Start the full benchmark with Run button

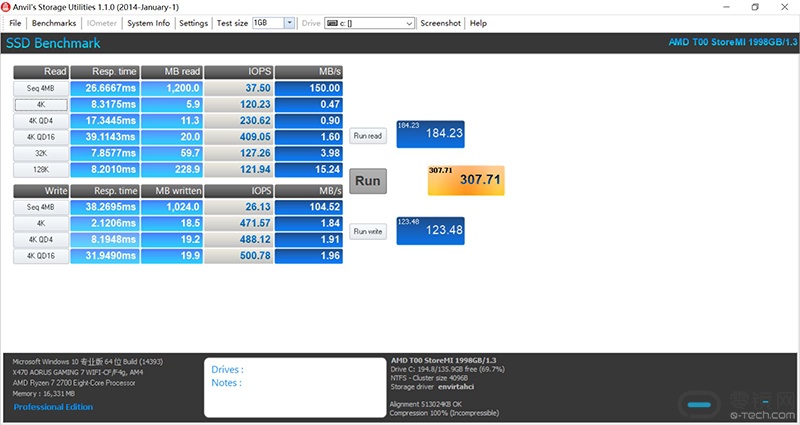pos(368,181)
